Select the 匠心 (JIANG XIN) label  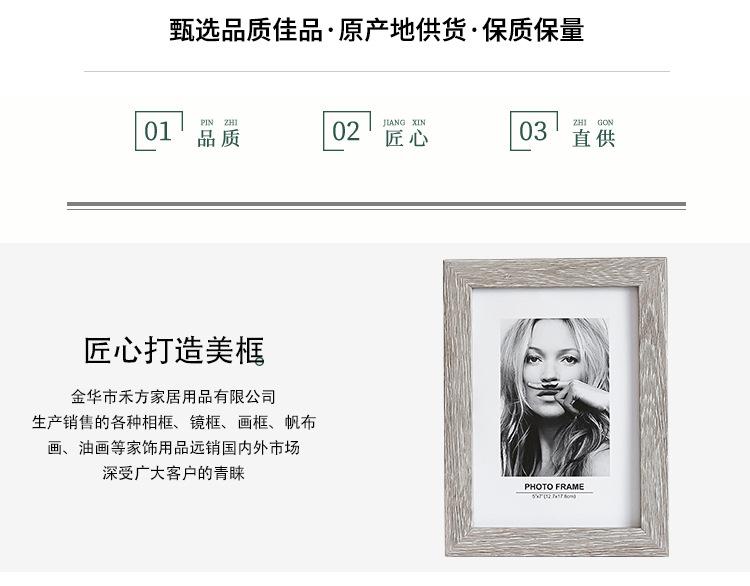click(406, 133)
